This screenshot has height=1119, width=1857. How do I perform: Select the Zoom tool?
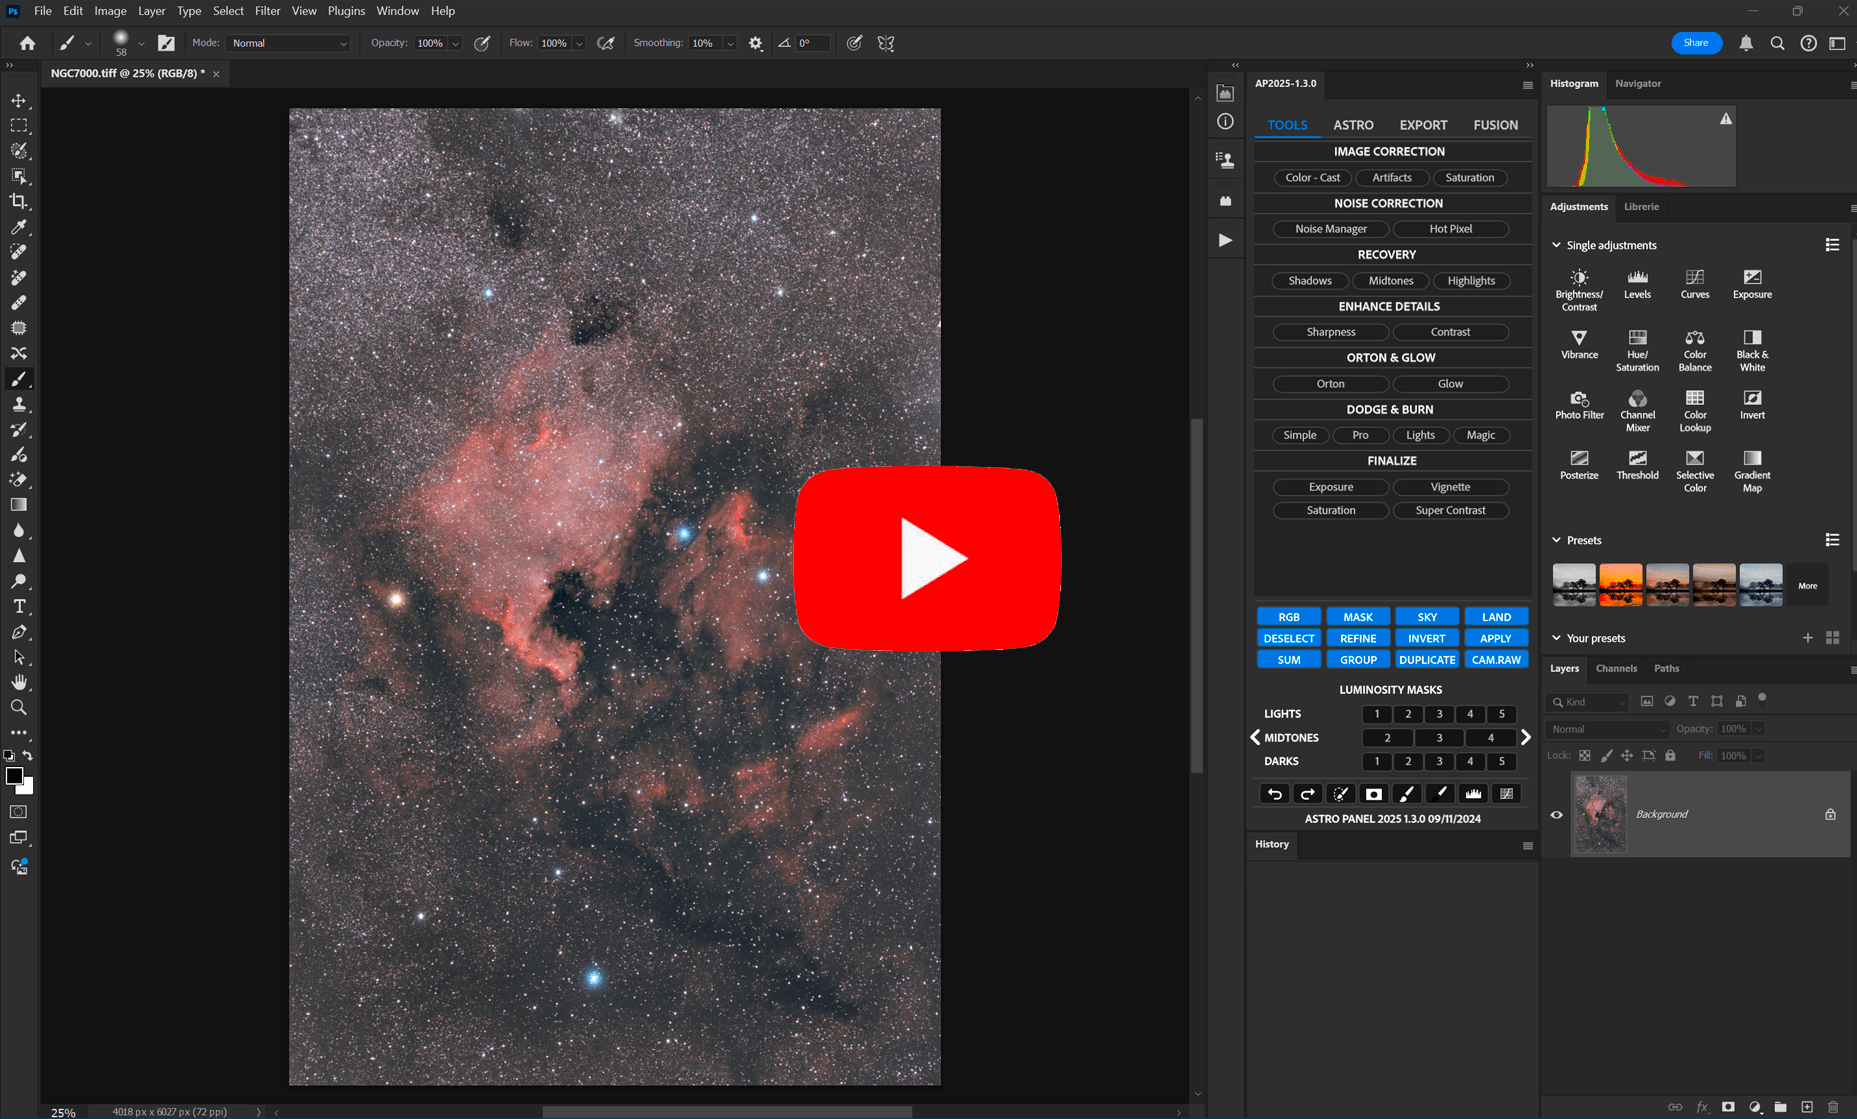pyautogui.click(x=19, y=707)
